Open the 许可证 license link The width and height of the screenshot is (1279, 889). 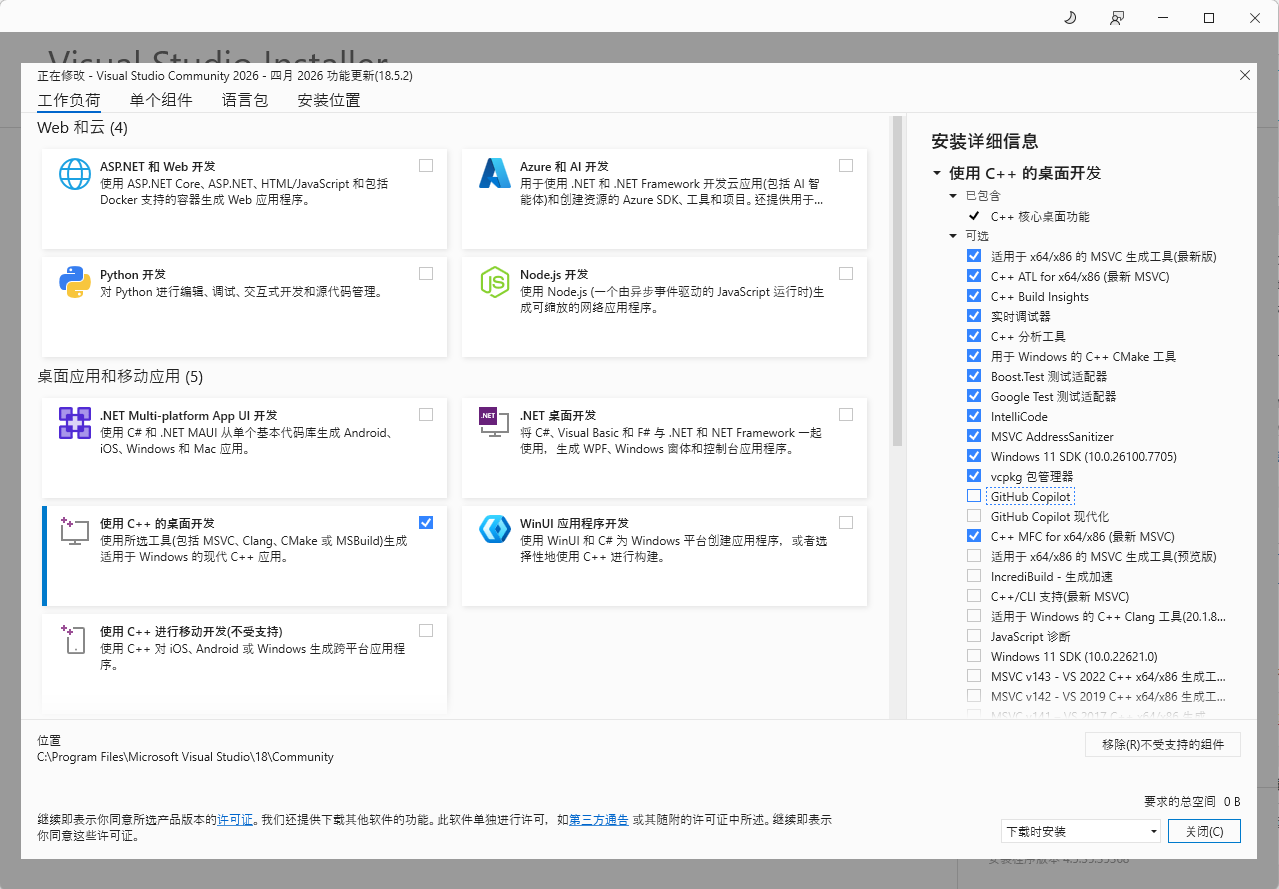(x=236, y=819)
